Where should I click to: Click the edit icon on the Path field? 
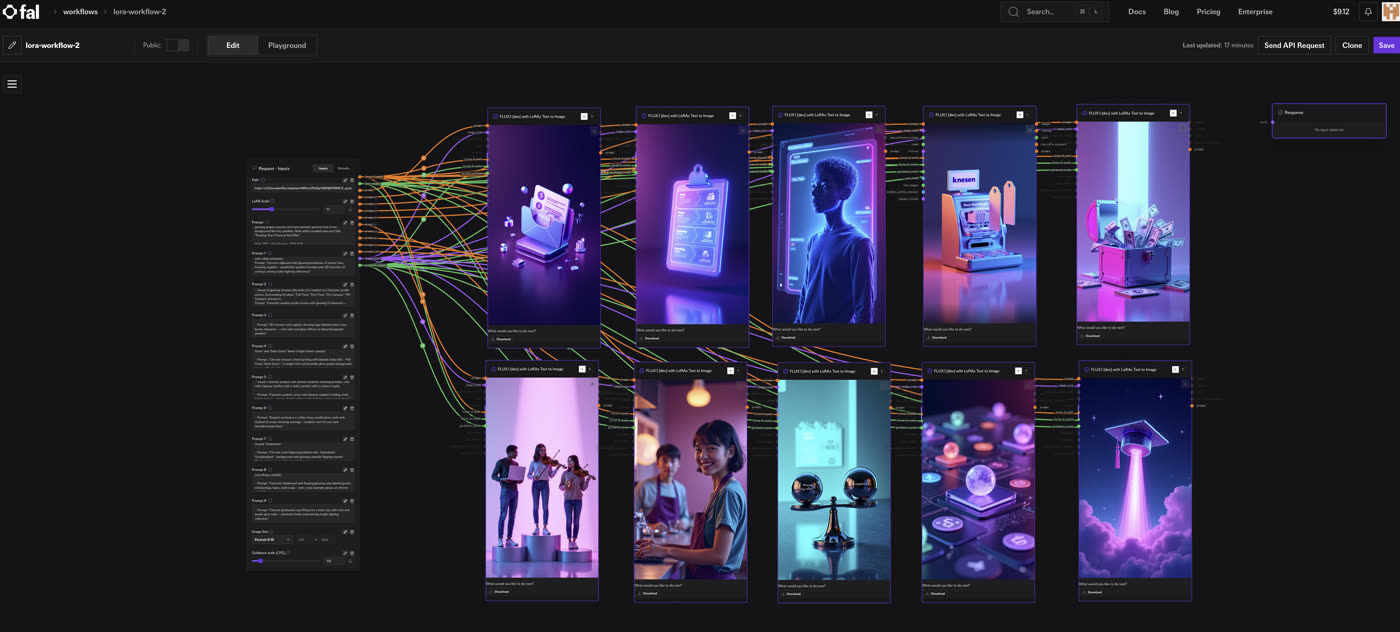(345, 180)
